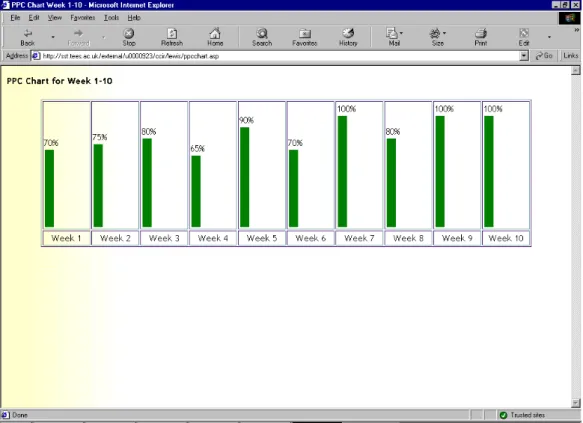Viewport: 583px width, 423px height.
Task: Open the Edit menu
Action: 34,18
